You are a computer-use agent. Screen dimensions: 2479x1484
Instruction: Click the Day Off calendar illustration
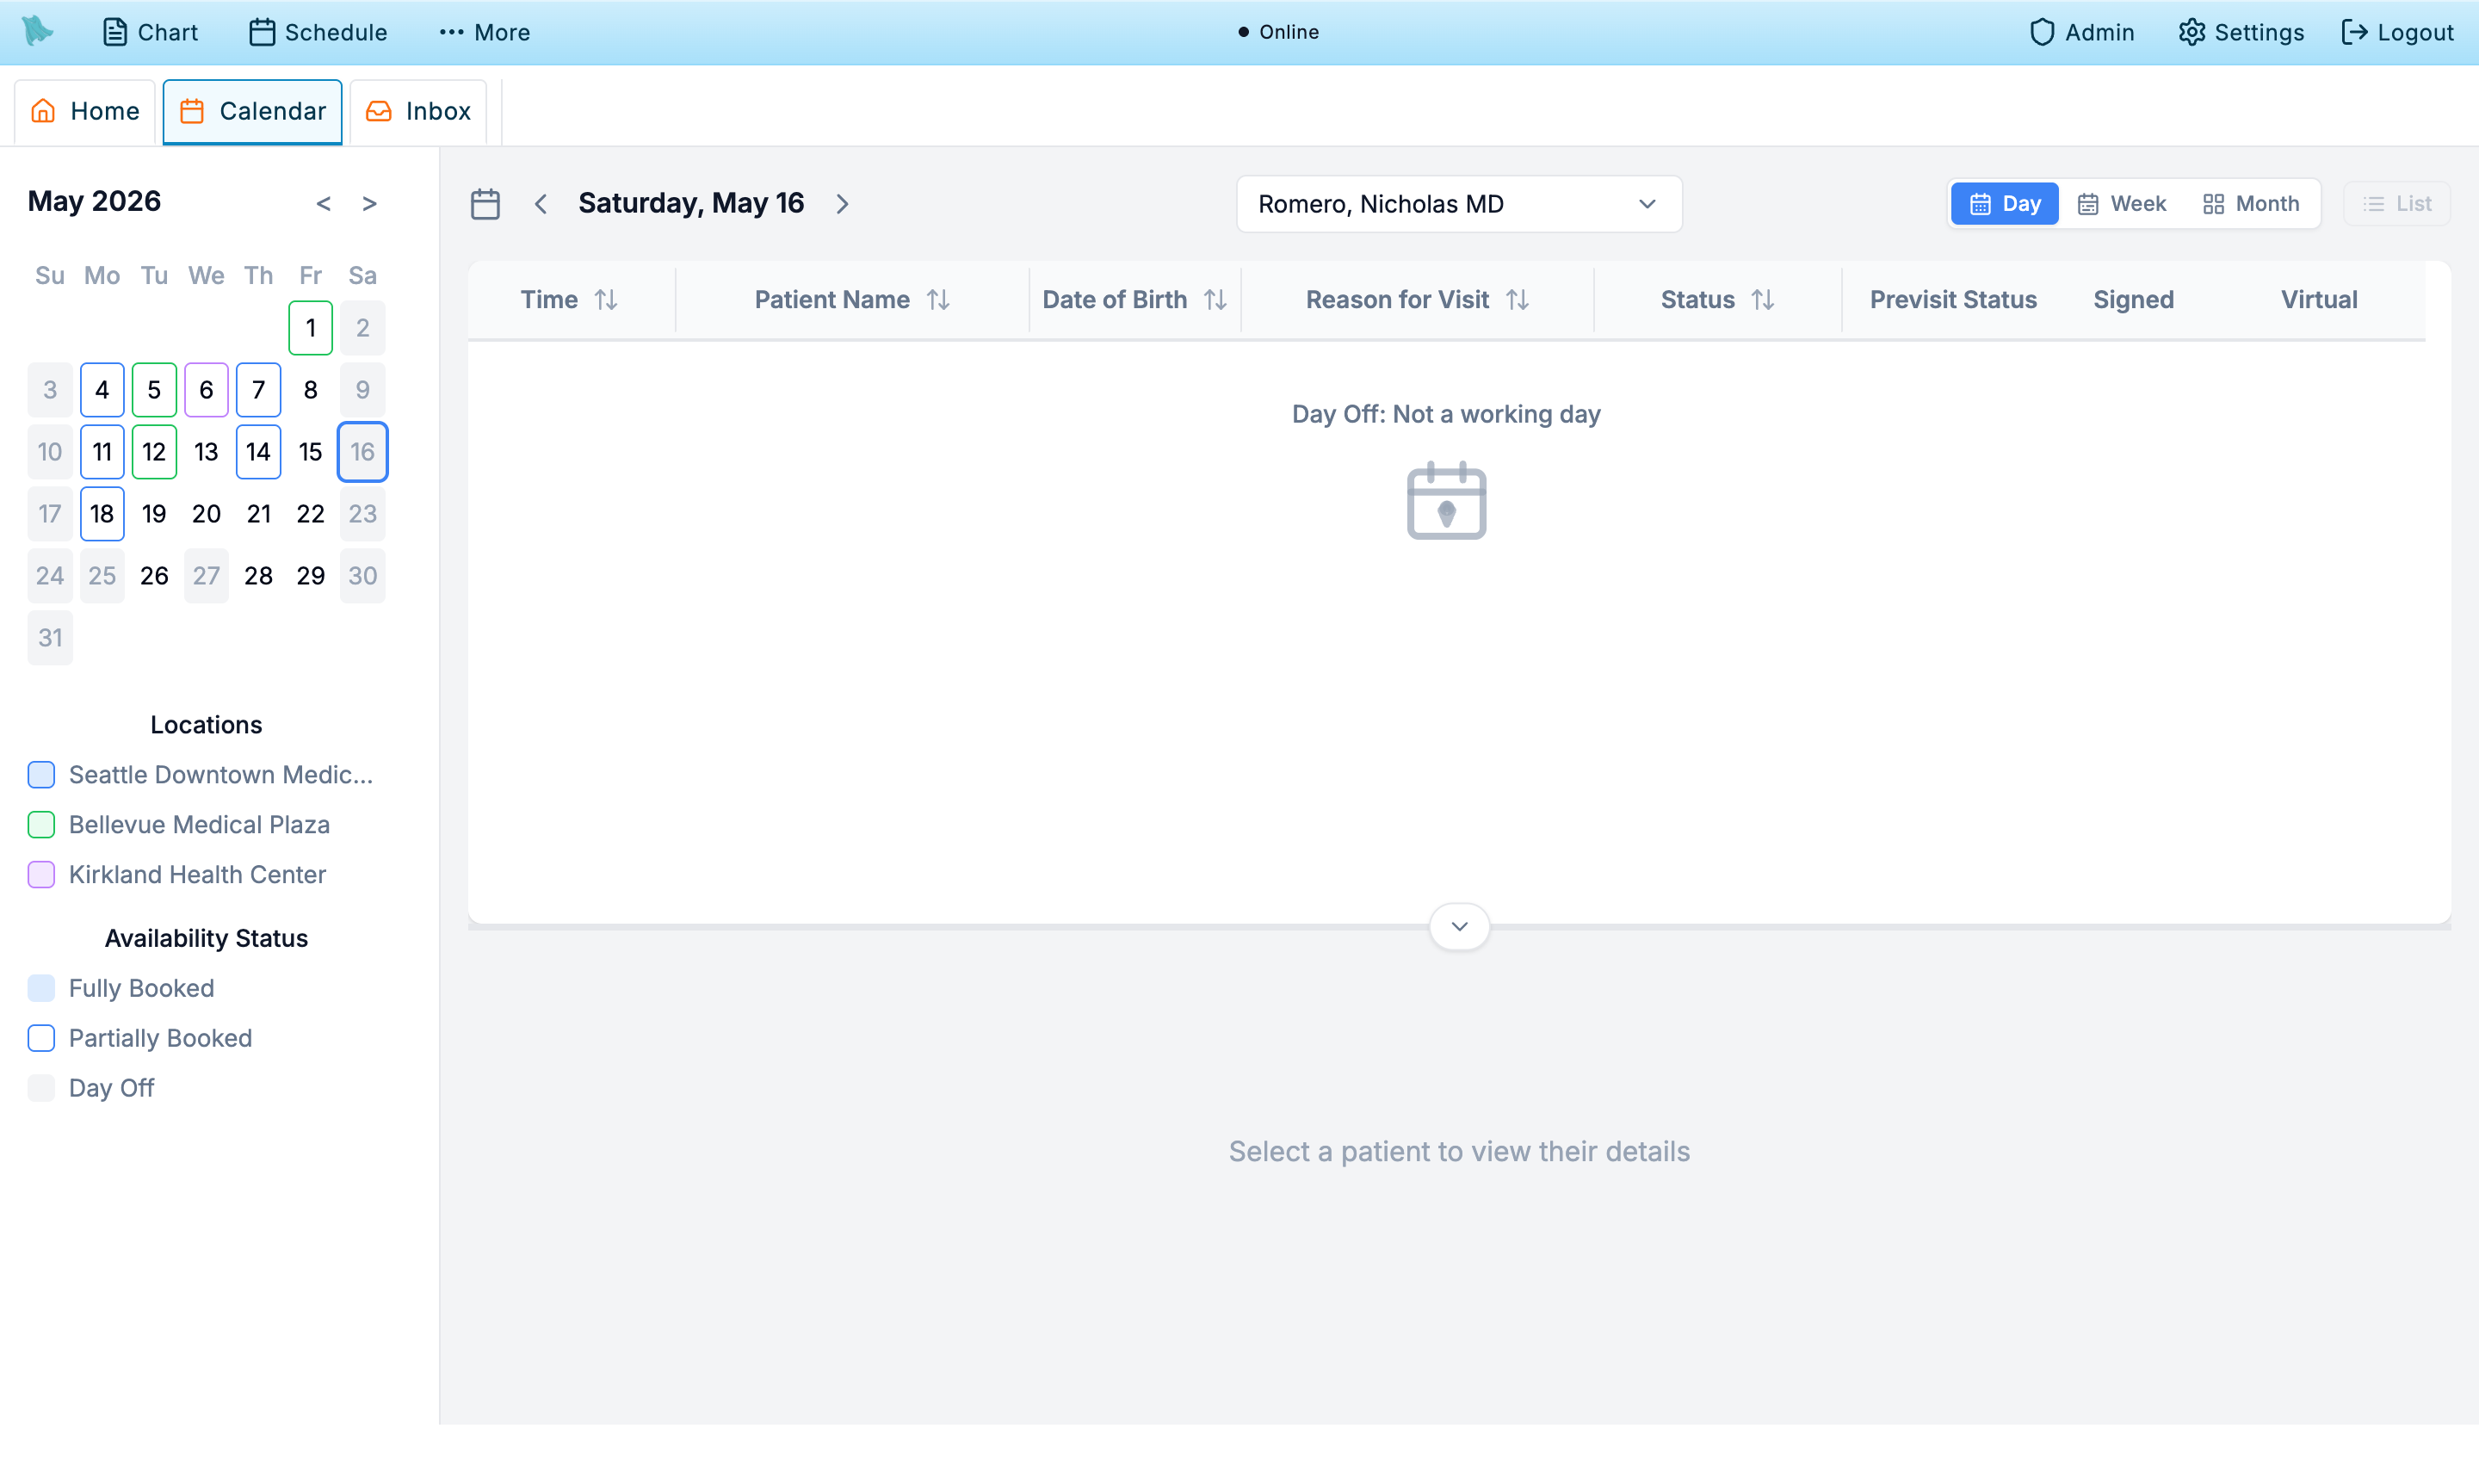click(x=1446, y=500)
